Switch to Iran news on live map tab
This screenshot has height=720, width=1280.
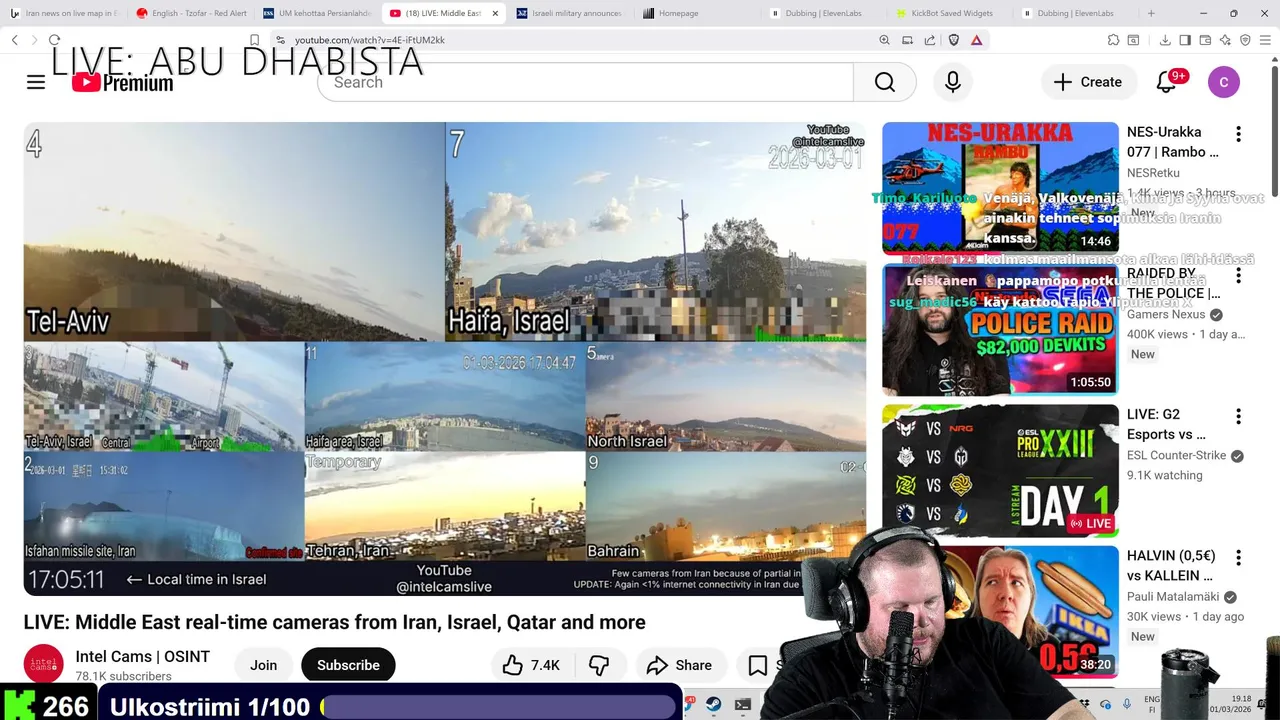(x=65, y=13)
